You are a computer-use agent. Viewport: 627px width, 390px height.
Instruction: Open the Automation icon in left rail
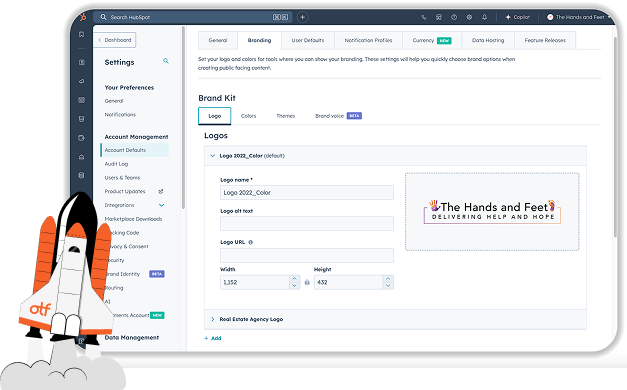tap(82, 138)
